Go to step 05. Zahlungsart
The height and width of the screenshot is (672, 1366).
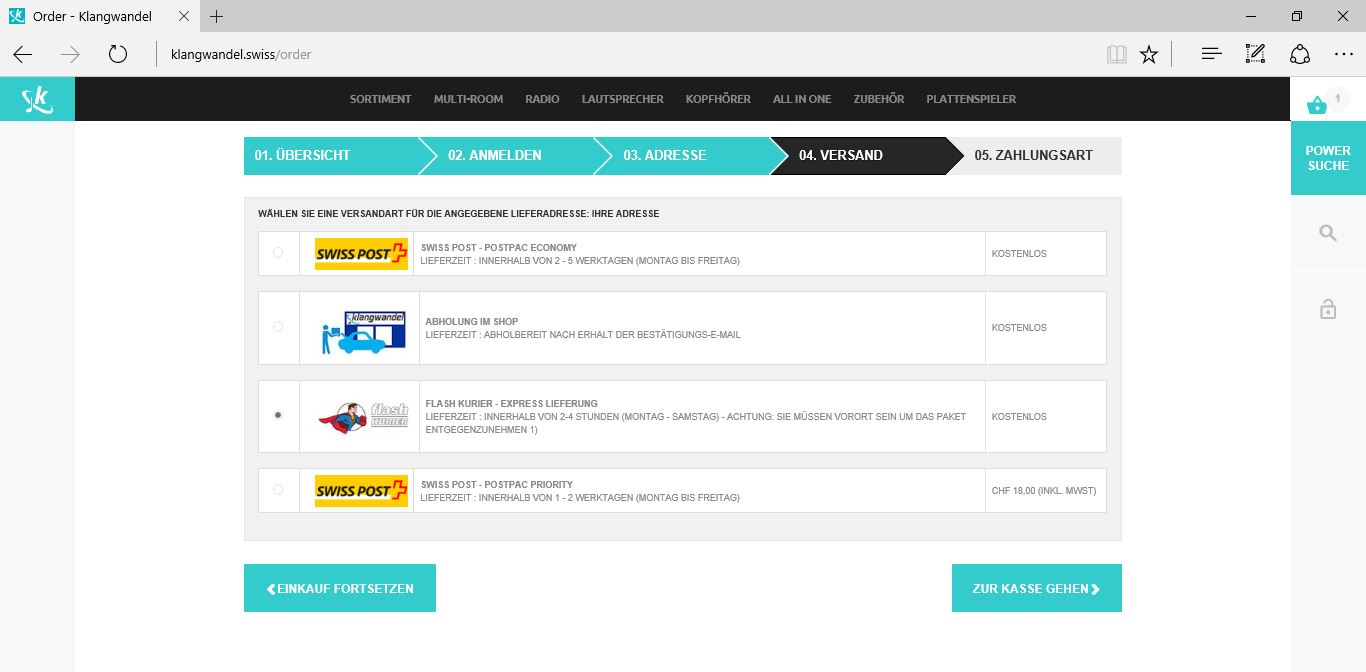pos(1034,155)
